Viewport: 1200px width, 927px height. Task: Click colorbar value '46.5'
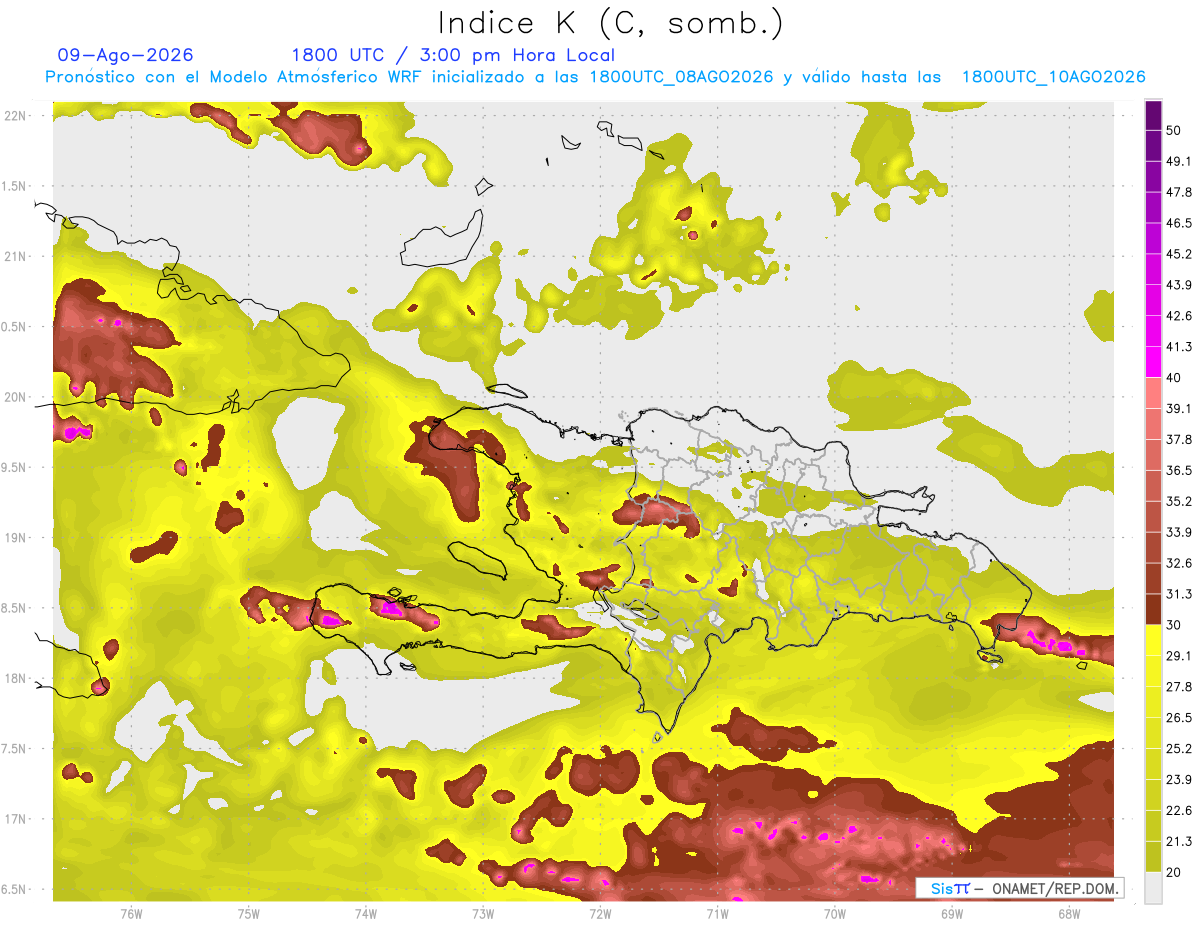tap(1179, 223)
